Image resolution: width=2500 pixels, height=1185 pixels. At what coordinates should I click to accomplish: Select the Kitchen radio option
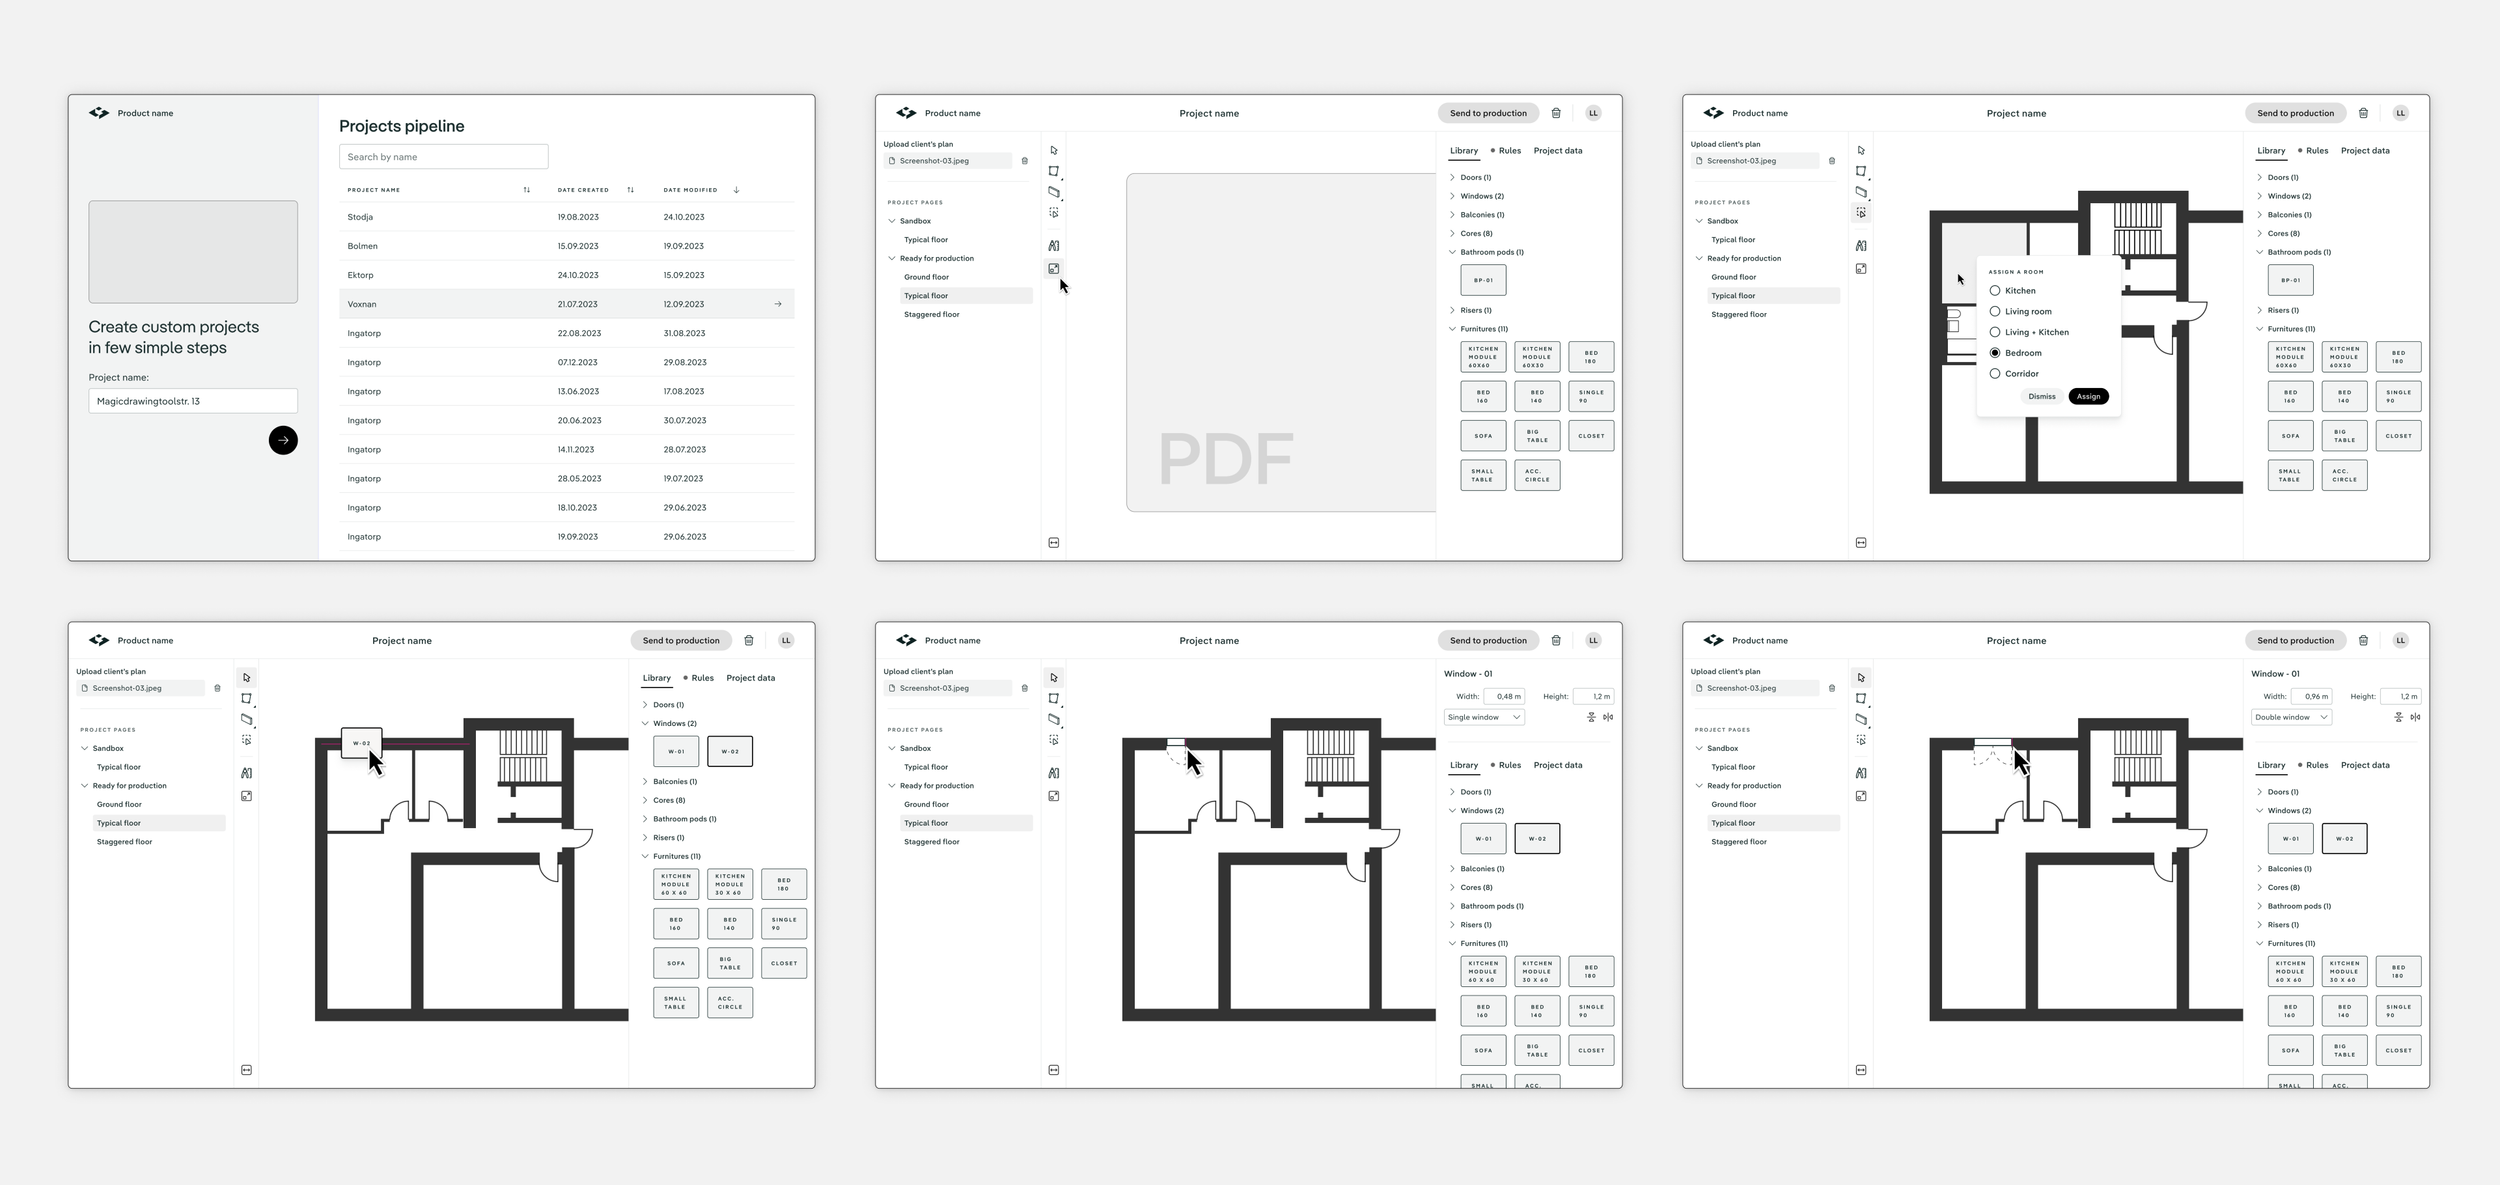pos(1995,291)
